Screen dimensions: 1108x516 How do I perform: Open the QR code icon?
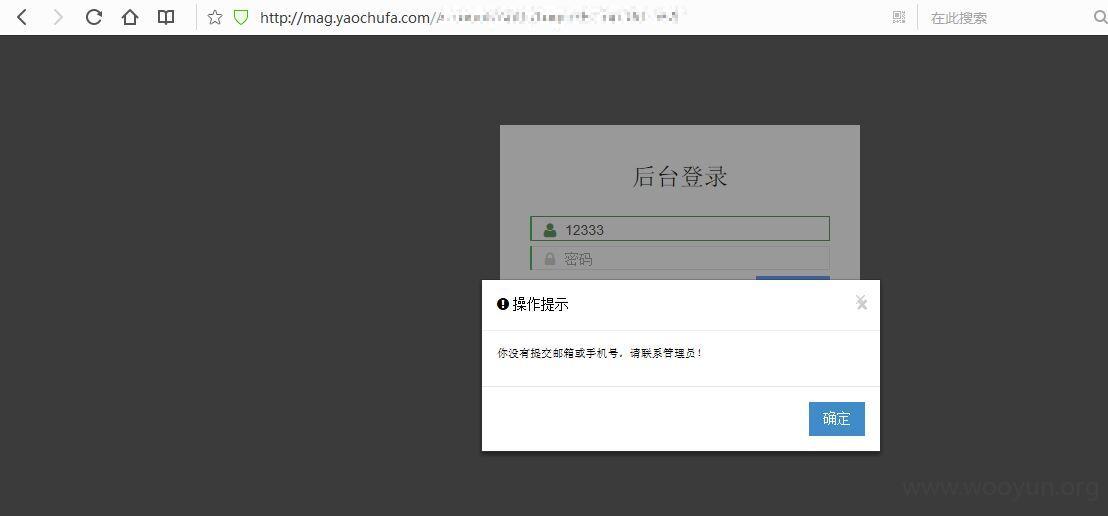(899, 18)
